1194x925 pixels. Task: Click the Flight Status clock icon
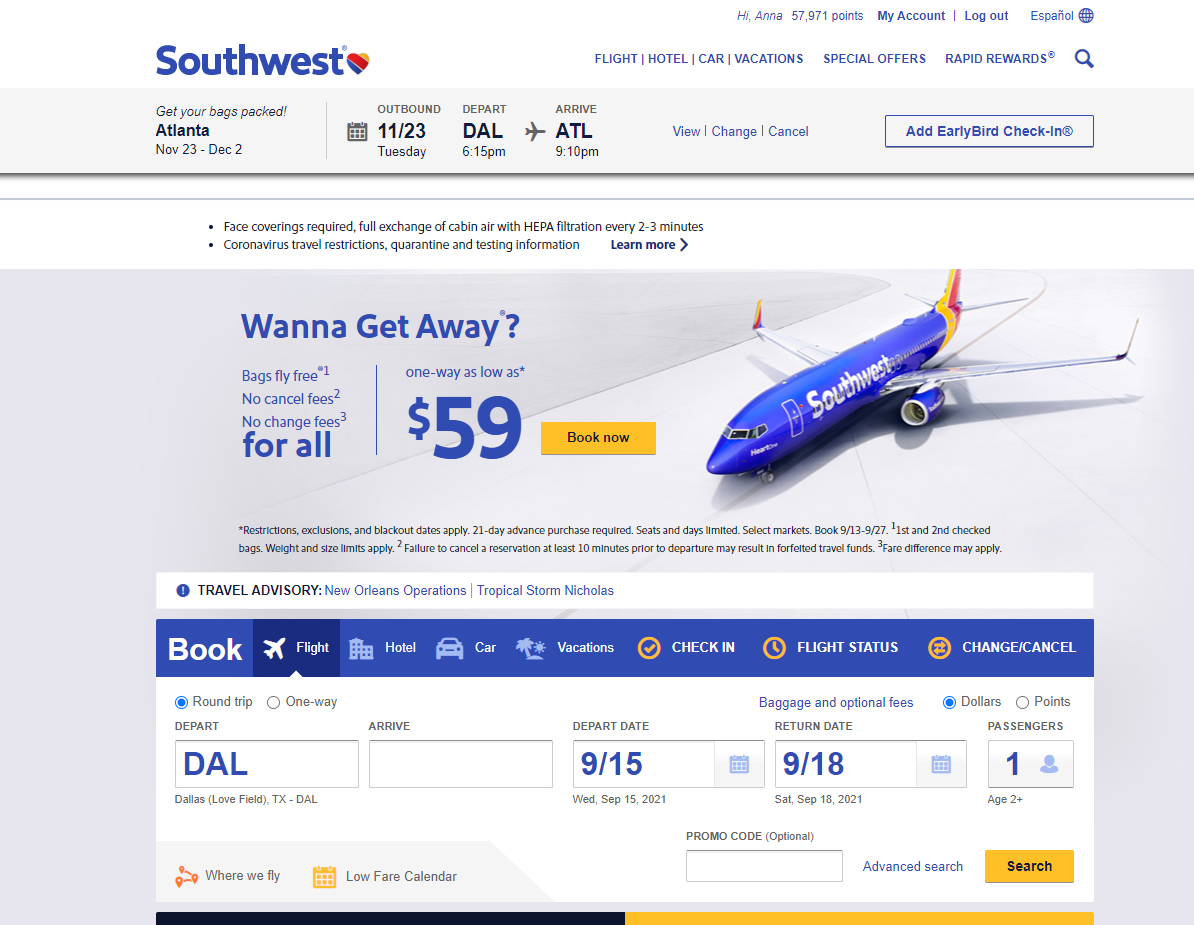(x=774, y=647)
